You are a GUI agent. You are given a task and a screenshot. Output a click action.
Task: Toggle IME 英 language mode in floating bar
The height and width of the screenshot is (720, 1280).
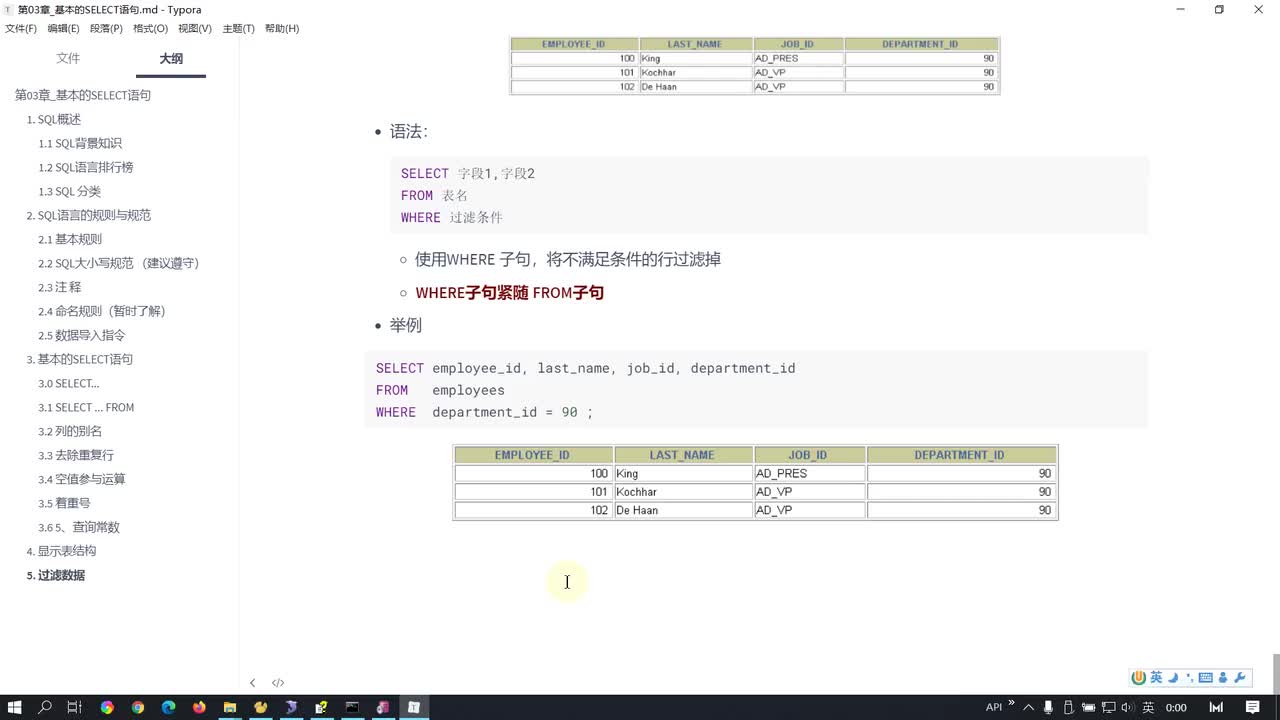[1156, 677]
